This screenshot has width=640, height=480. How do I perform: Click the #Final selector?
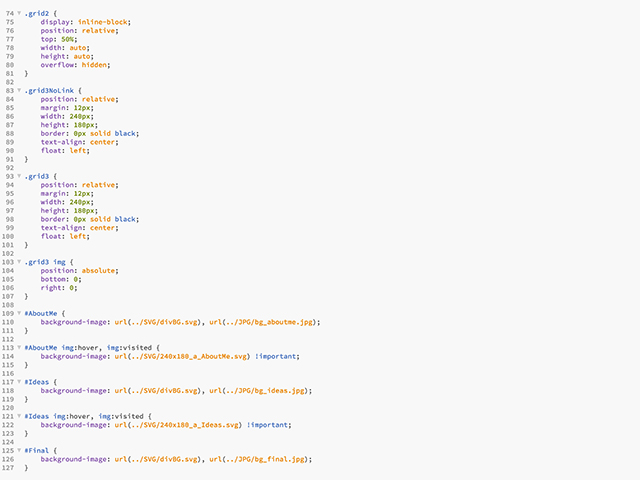pos(37,451)
